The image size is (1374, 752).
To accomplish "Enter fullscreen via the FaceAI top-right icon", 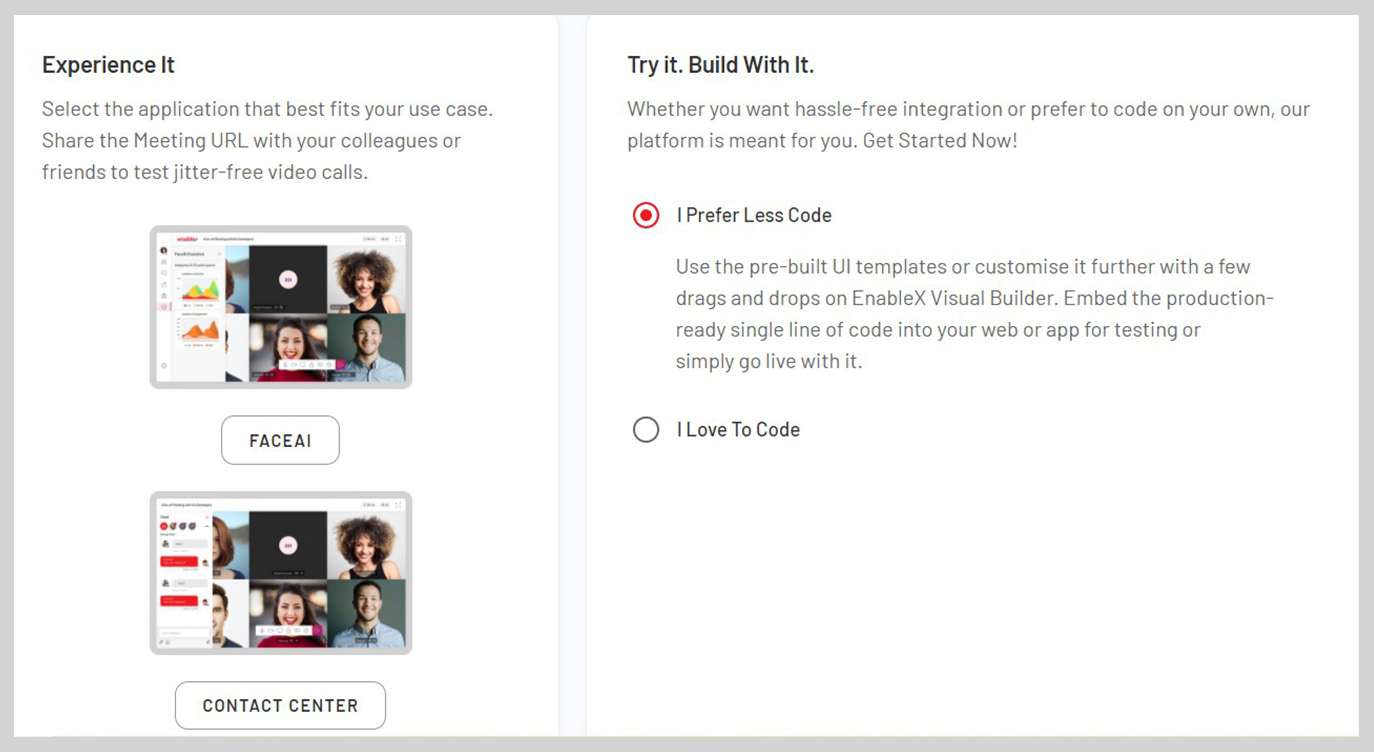I will coord(398,238).
